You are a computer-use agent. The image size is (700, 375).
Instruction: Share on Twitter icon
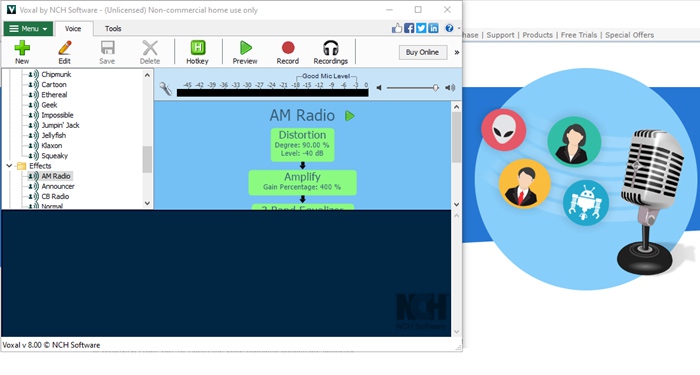pyautogui.click(x=421, y=28)
